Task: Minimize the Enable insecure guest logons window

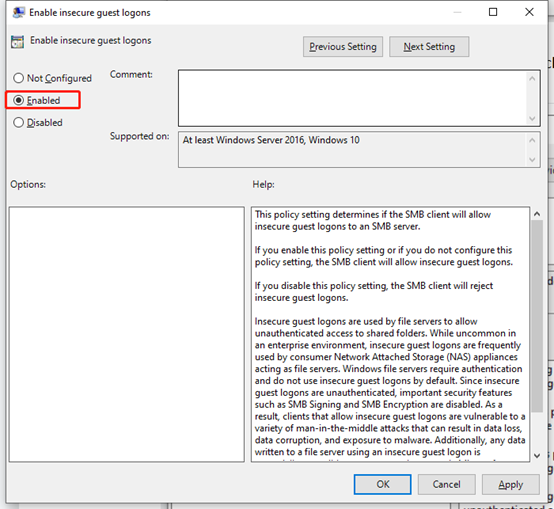Action: [457, 12]
